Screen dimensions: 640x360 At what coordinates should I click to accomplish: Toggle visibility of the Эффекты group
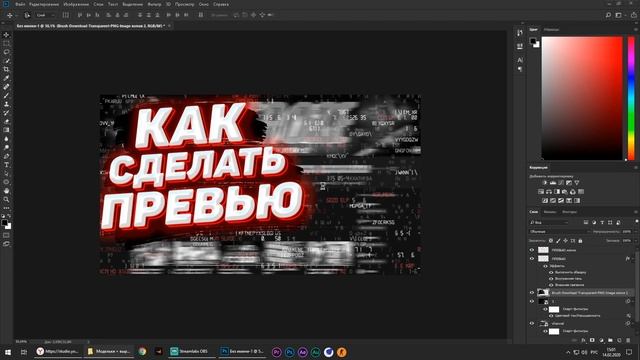pos(545,266)
